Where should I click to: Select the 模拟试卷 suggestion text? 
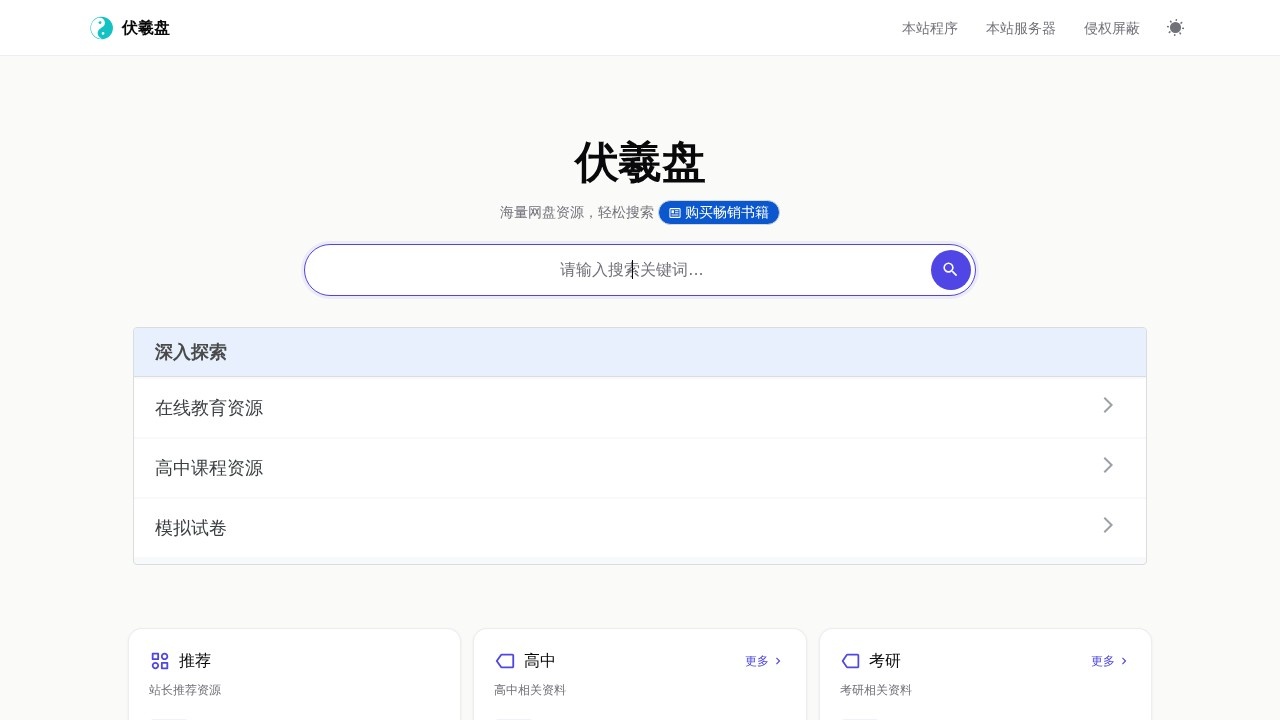191,528
